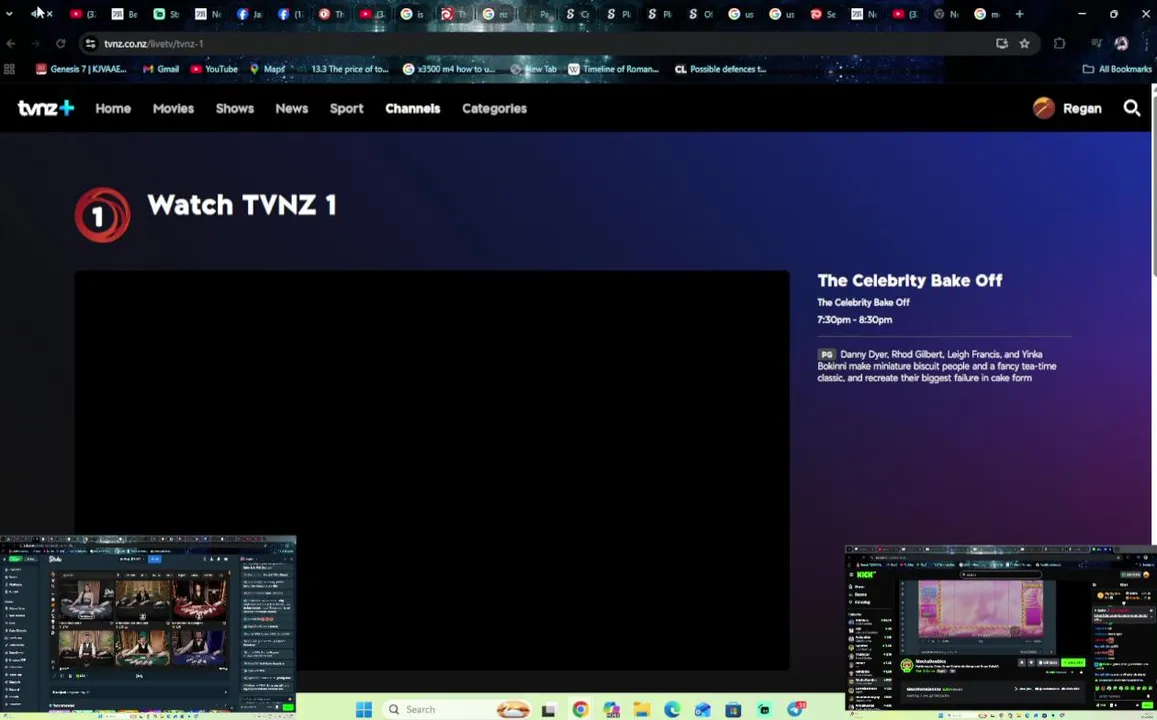Viewport: 1157px width, 720px height.
Task: Open the tab search dropdown arrow
Action: [9, 13]
